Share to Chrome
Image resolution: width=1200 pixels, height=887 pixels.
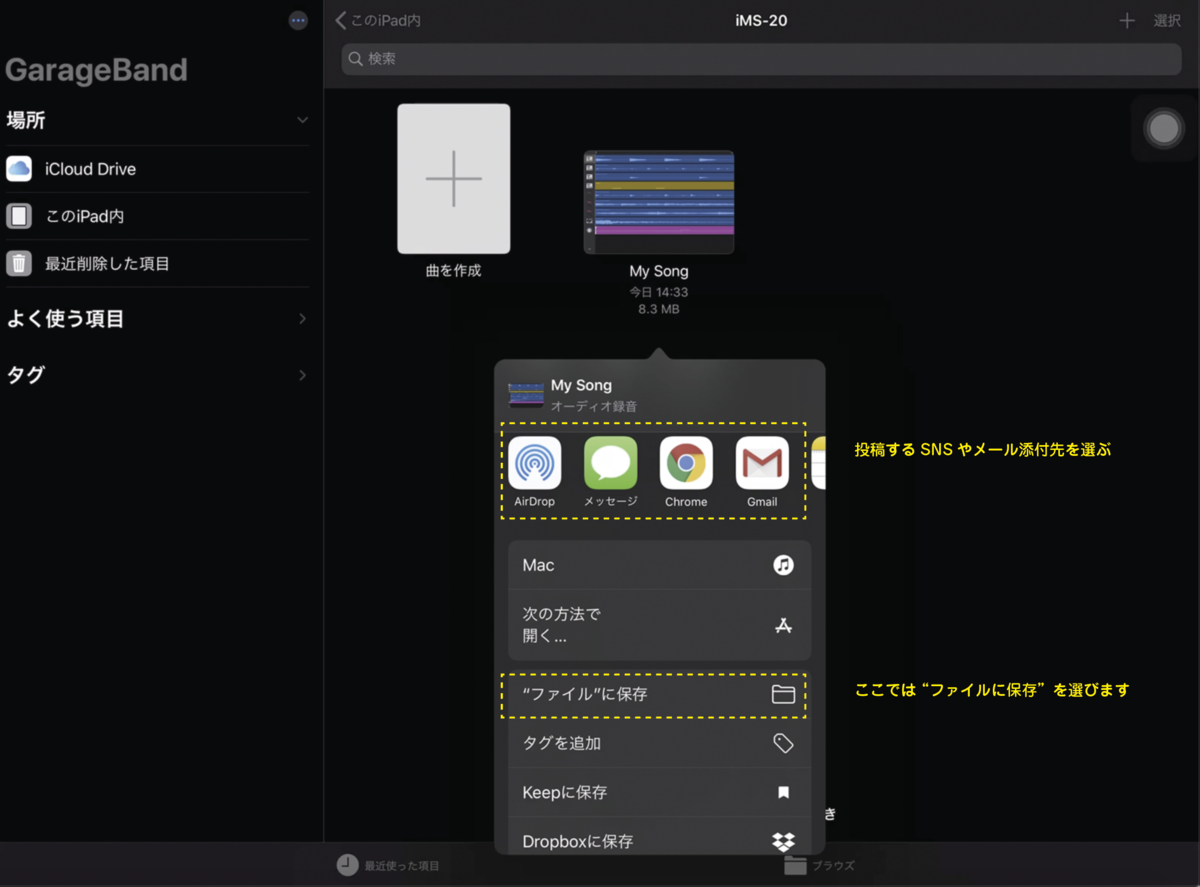686,472
